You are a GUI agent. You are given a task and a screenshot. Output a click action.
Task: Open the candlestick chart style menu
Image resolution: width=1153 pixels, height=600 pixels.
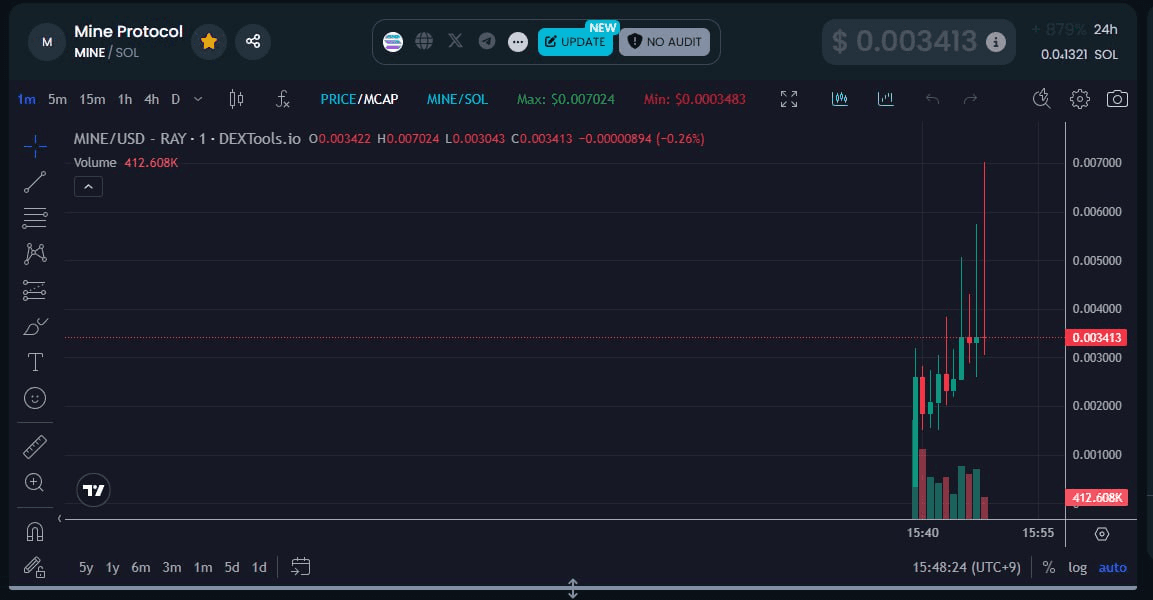pos(236,99)
